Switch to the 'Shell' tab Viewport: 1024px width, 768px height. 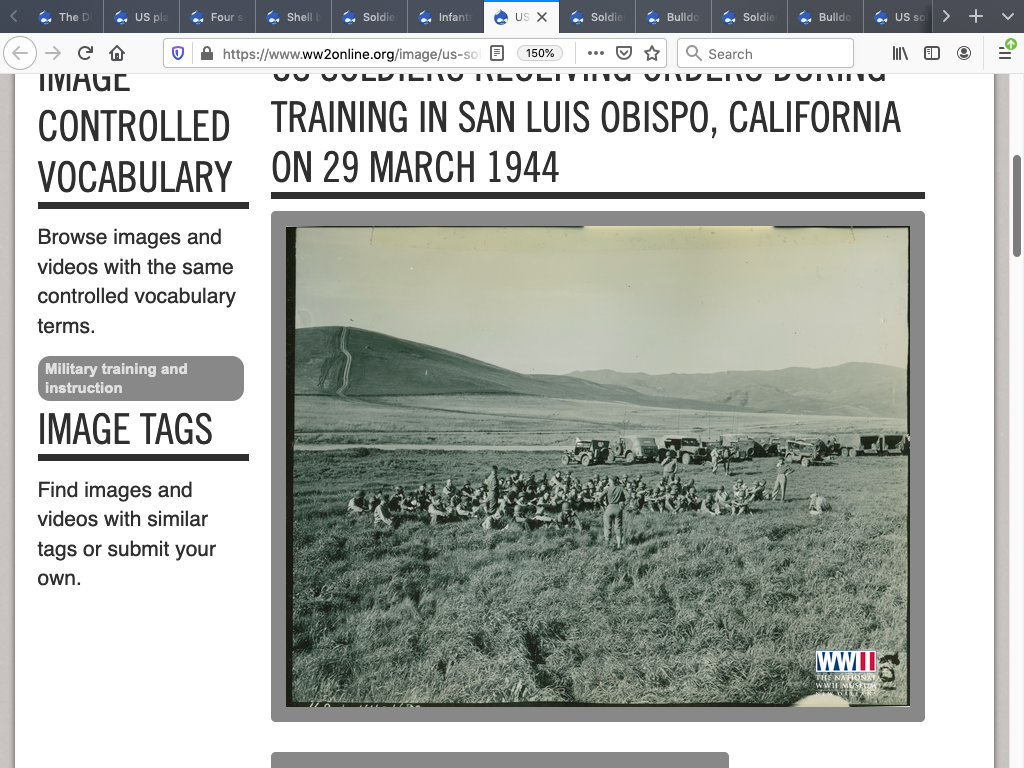pyautogui.click(x=294, y=17)
